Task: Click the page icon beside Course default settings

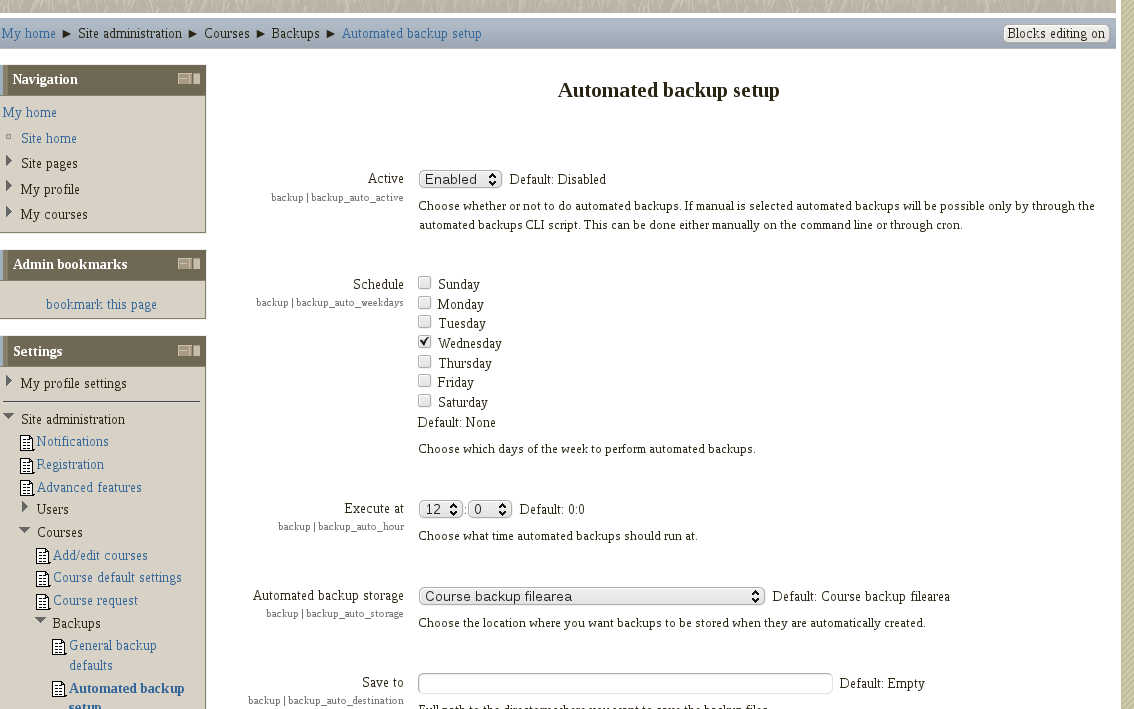Action: (43, 579)
